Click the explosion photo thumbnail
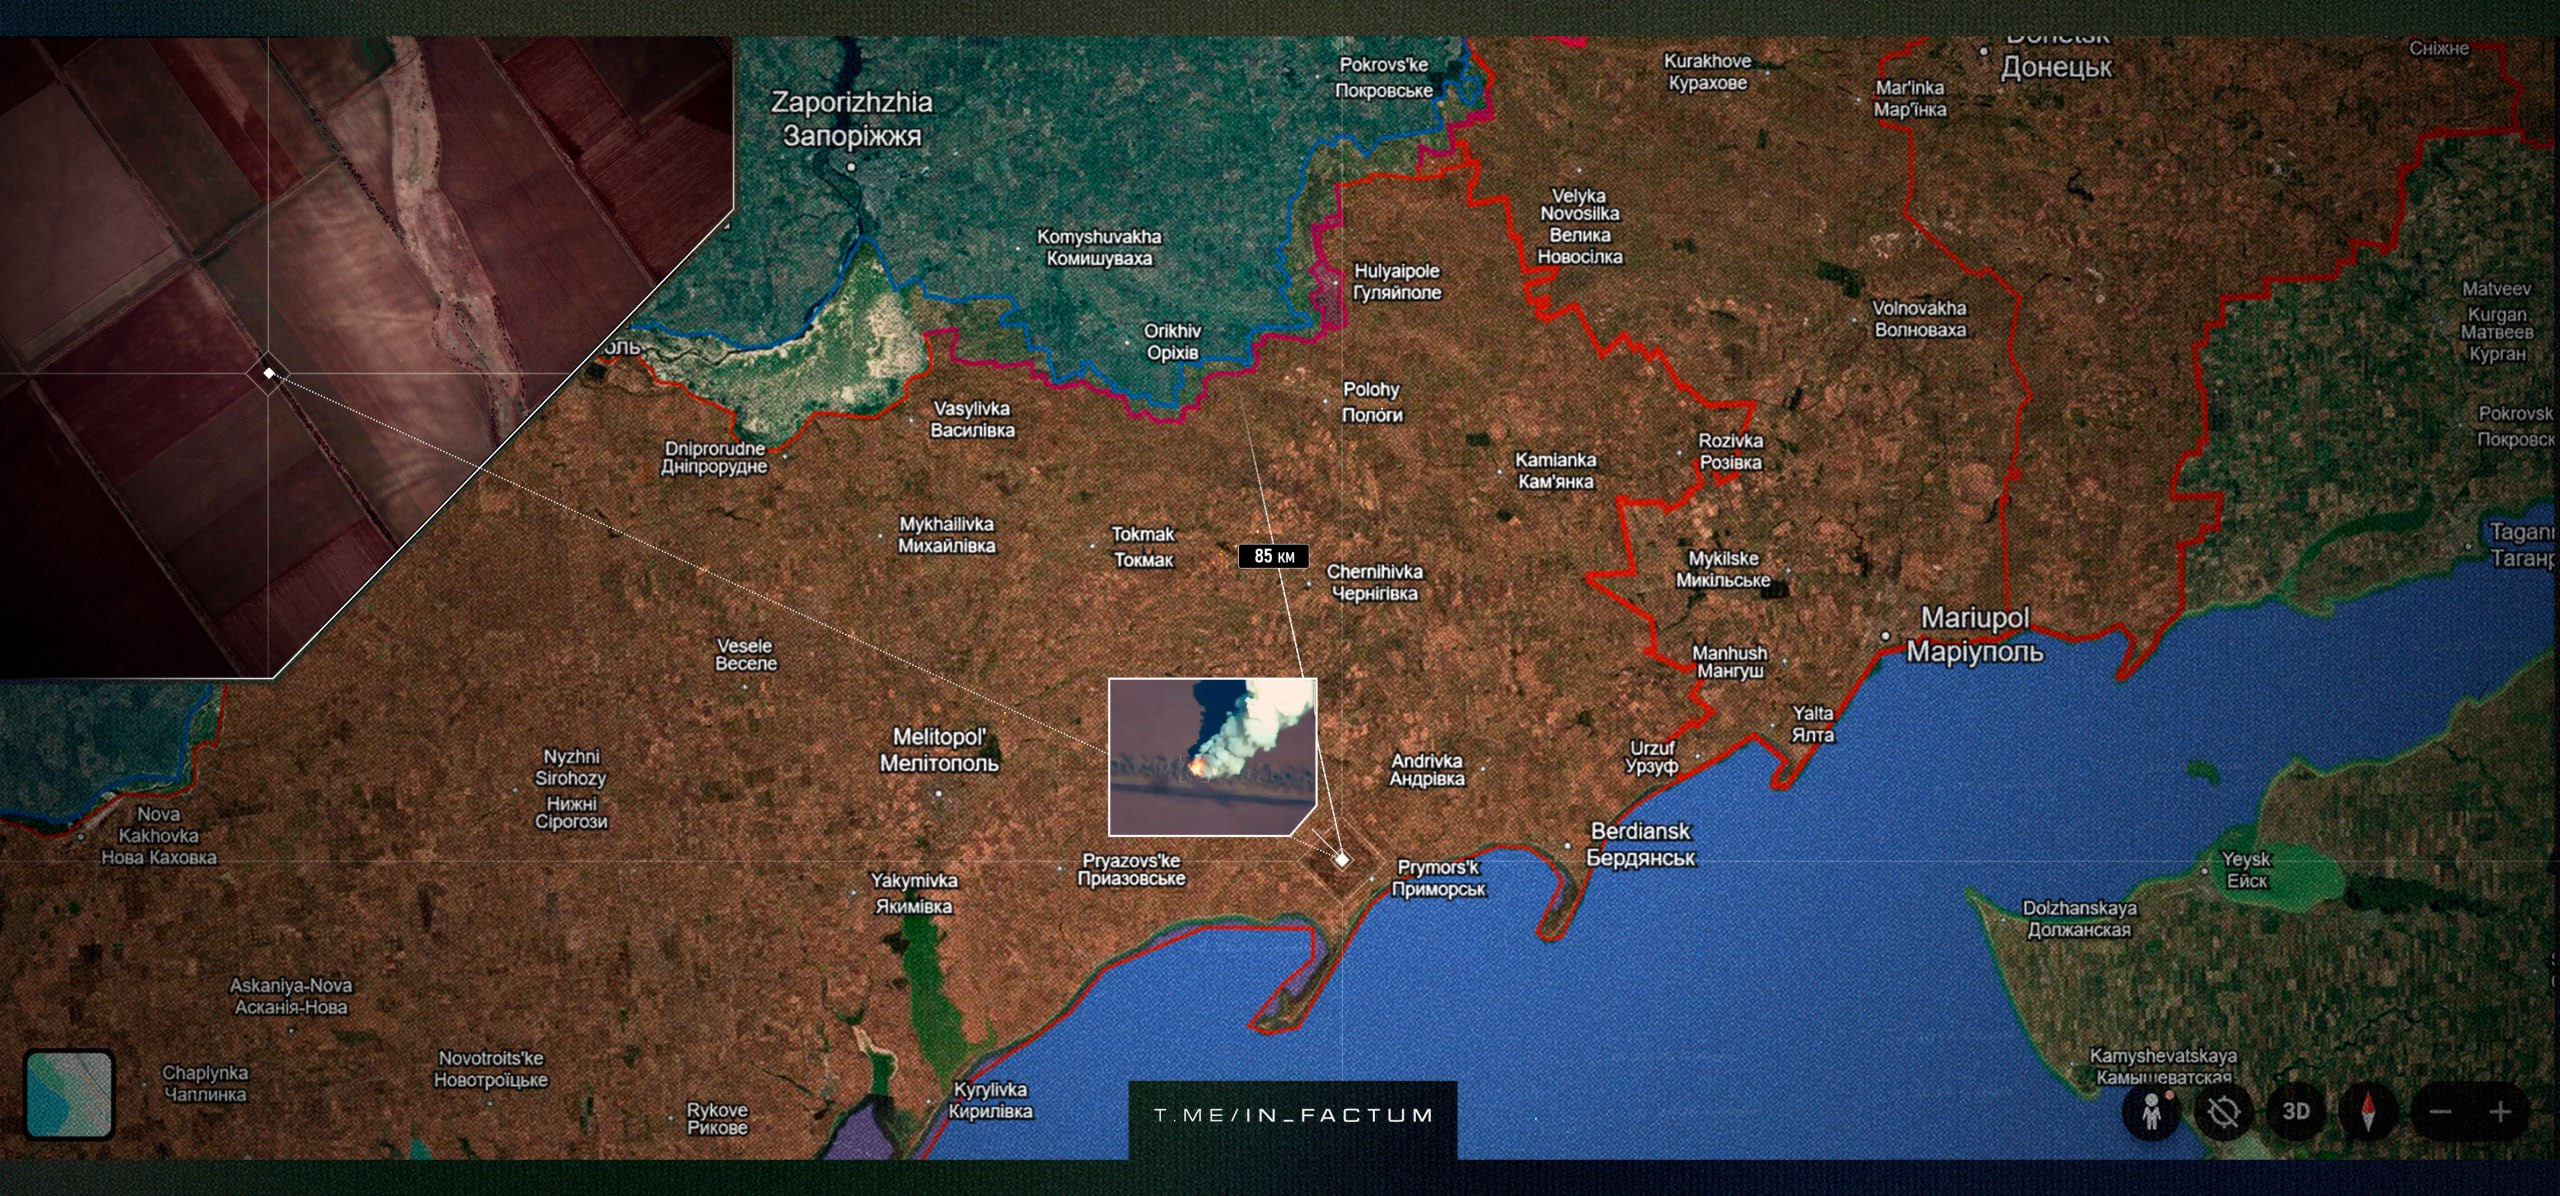The height and width of the screenshot is (1196, 2560). click(1212, 756)
